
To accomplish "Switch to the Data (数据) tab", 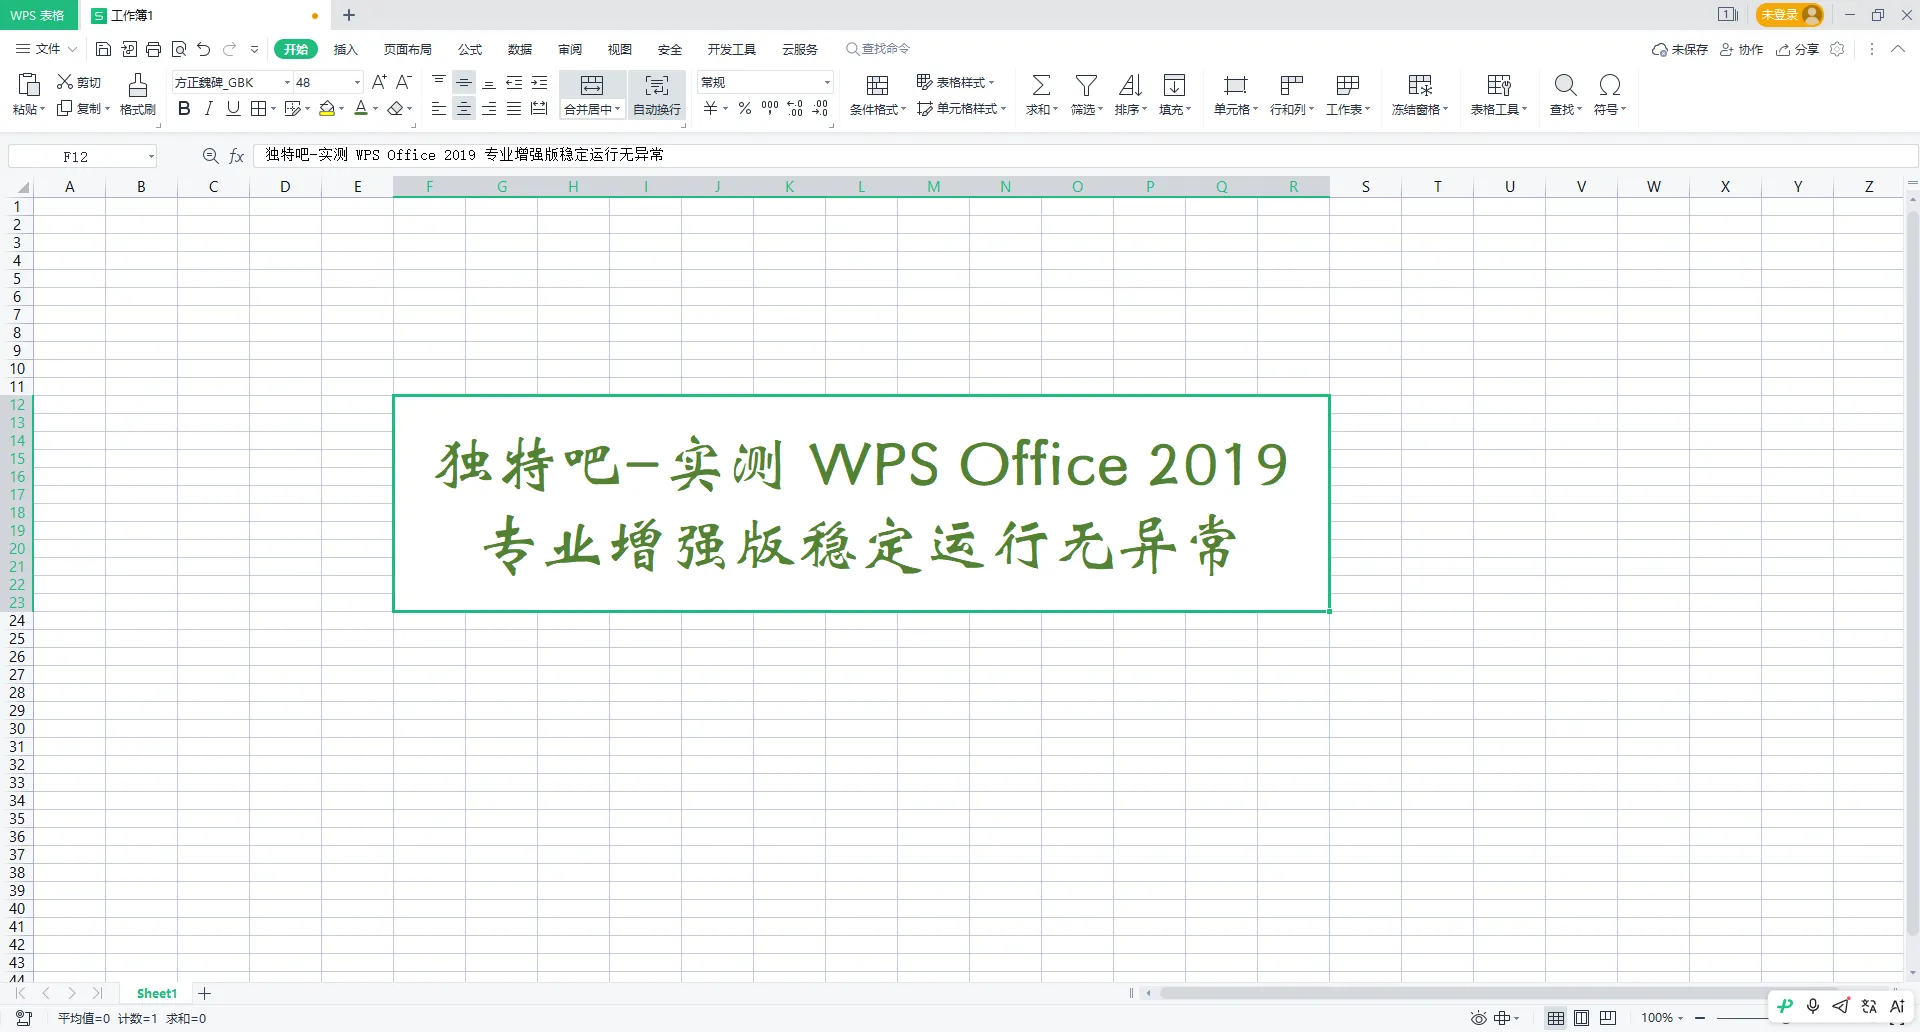I will (x=519, y=49).
